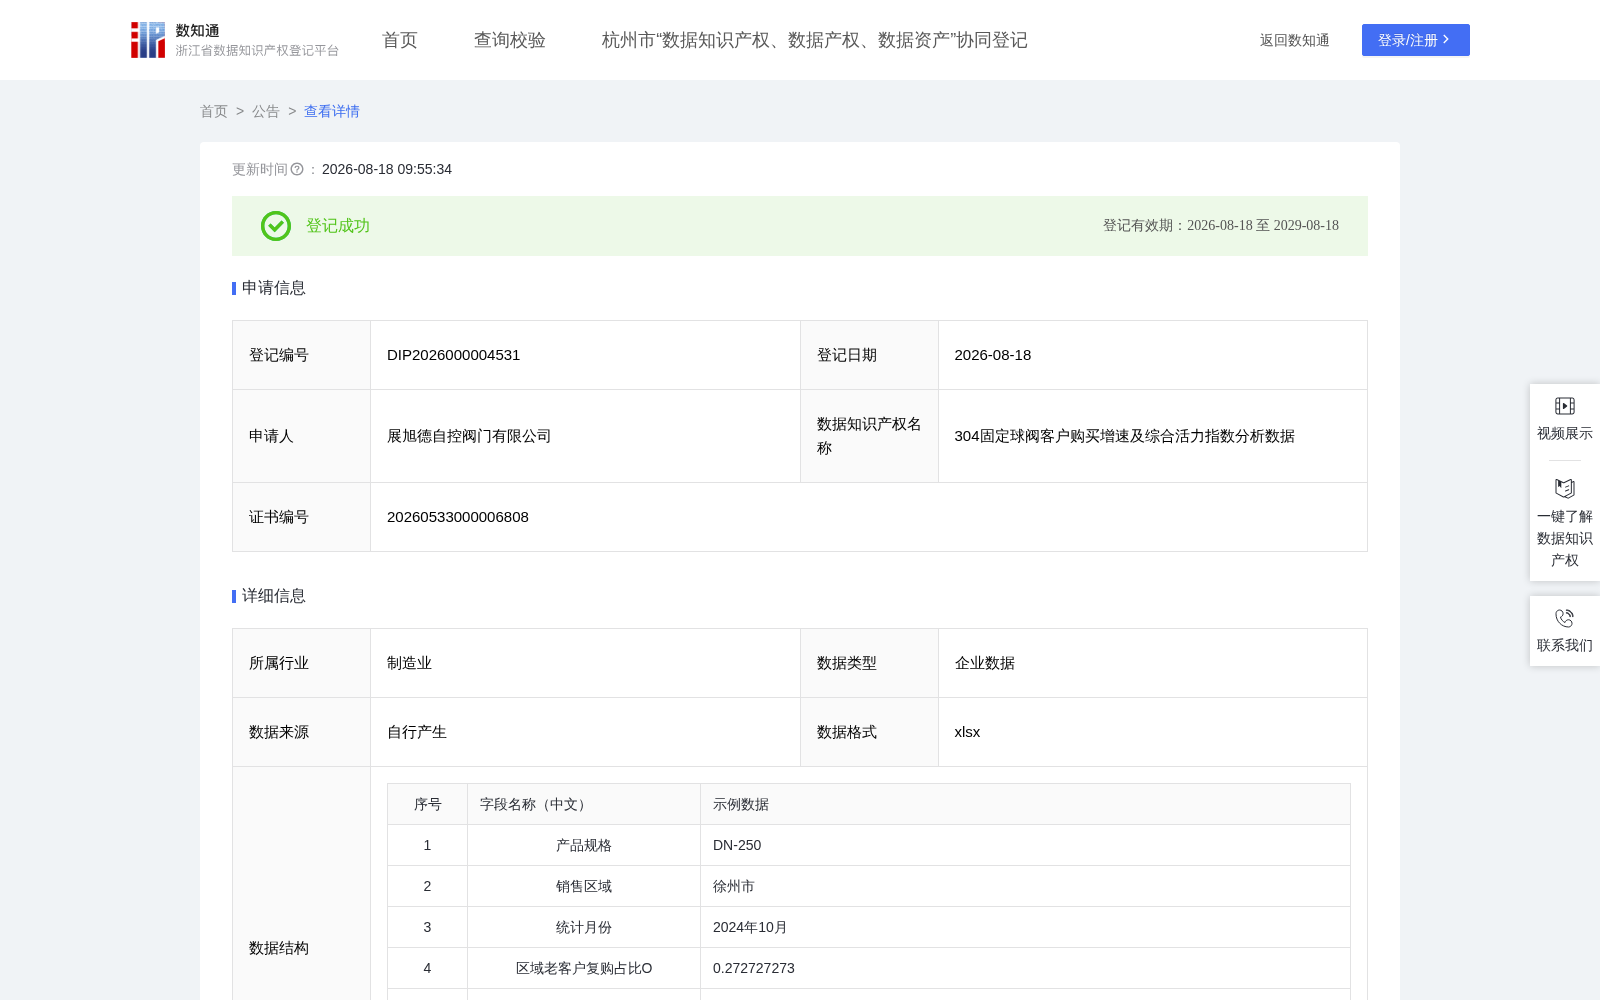This screenshot has width=1600, height=1000.
Task: Click the 申请信息 section heading
Action: click(x=274, y=288)
